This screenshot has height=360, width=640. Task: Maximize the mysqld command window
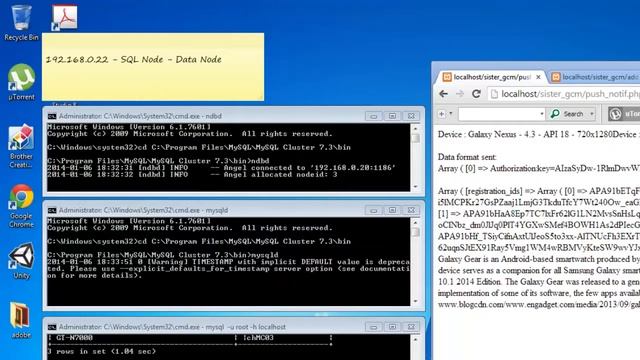coord(392,210)
